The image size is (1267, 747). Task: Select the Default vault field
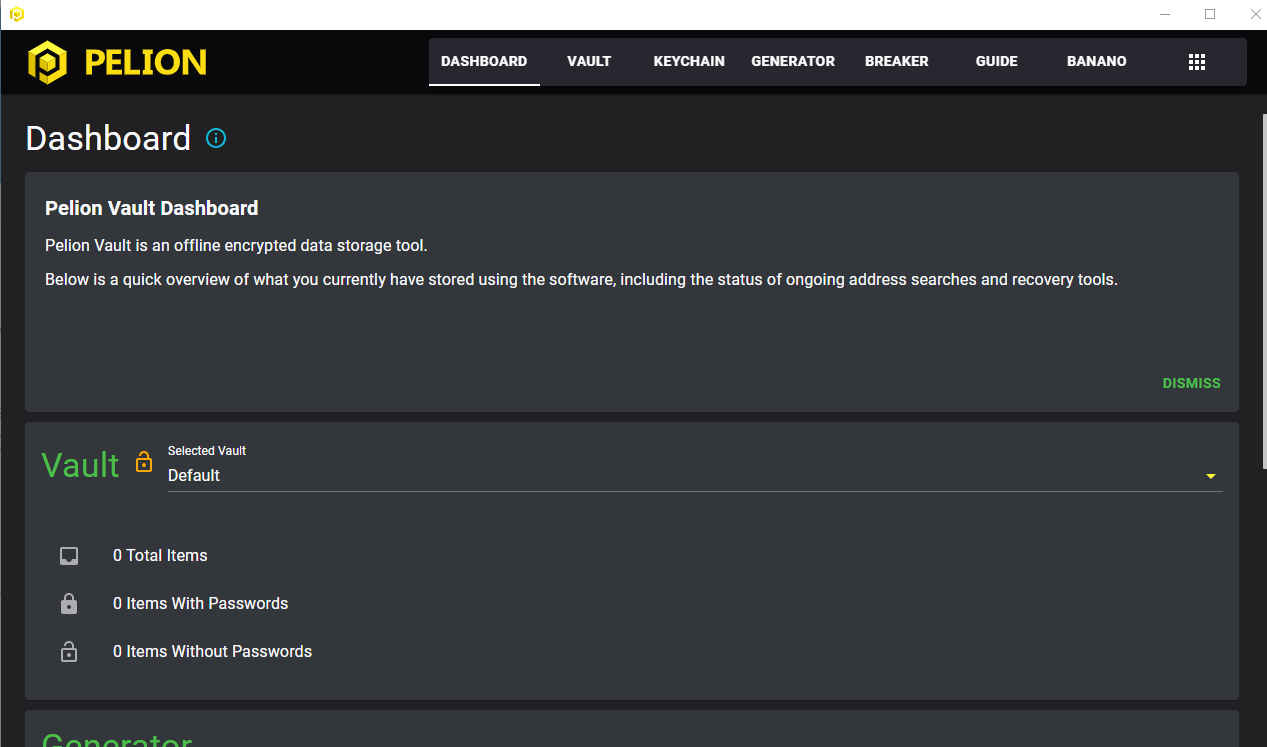695,476
